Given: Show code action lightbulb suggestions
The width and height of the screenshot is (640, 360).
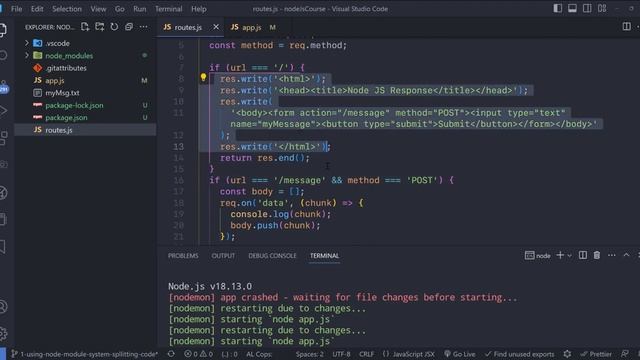Looking at the screenshot, I should point(203,77).
